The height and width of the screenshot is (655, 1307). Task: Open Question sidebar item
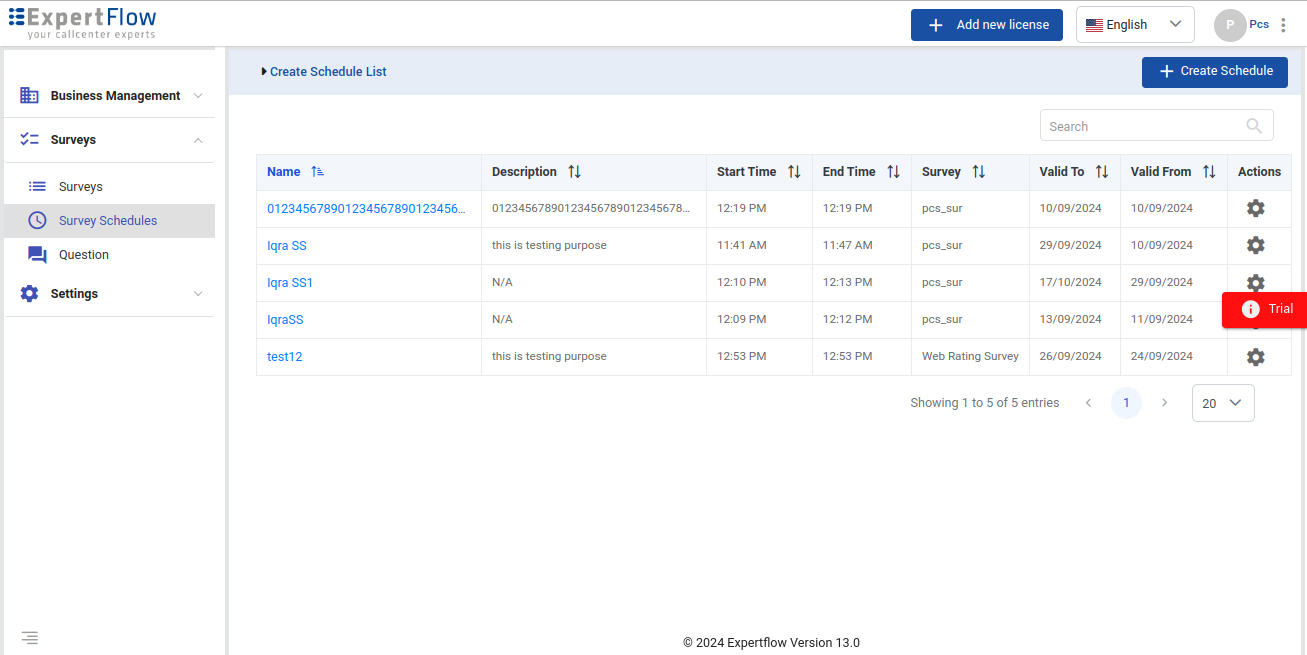pyautogui.click(x=83, y=255)
